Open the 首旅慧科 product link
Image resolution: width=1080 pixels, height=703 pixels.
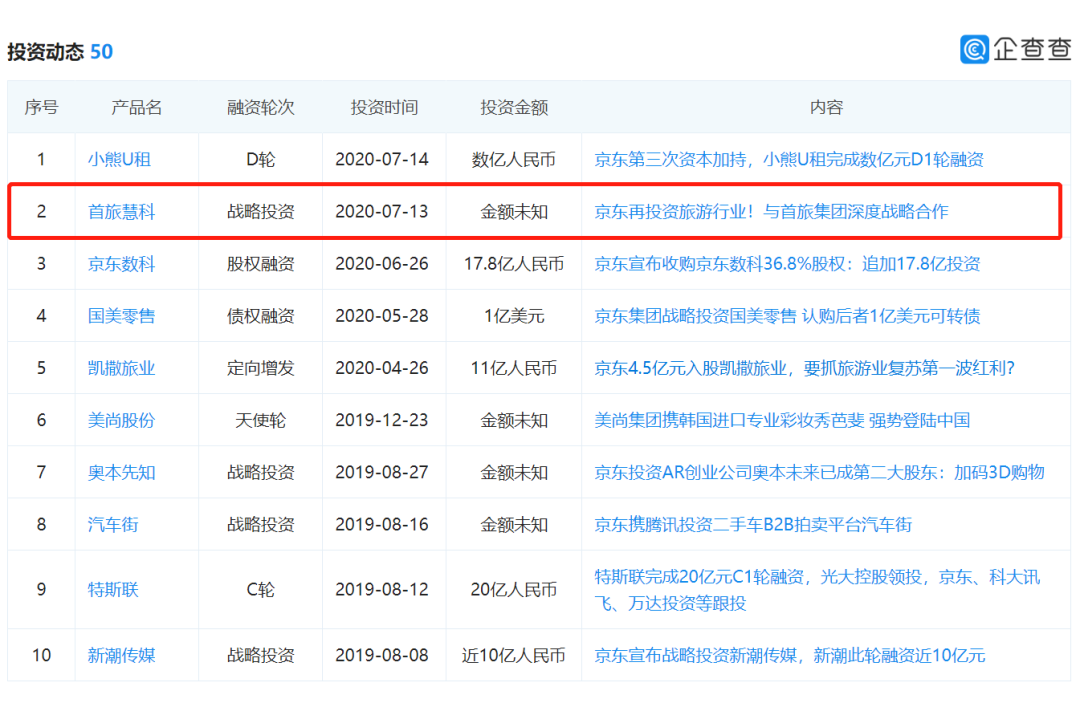click(121, 211)
